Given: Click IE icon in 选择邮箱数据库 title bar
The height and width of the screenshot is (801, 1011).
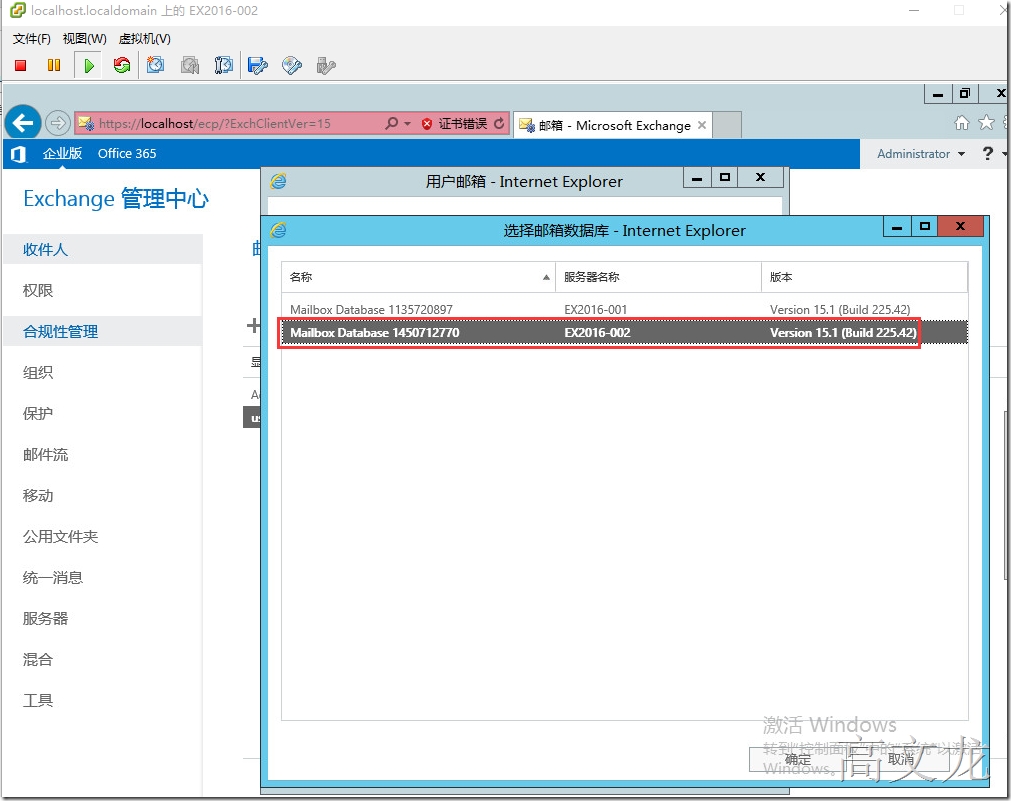Looking at the screenshot, I should point(279,230).
